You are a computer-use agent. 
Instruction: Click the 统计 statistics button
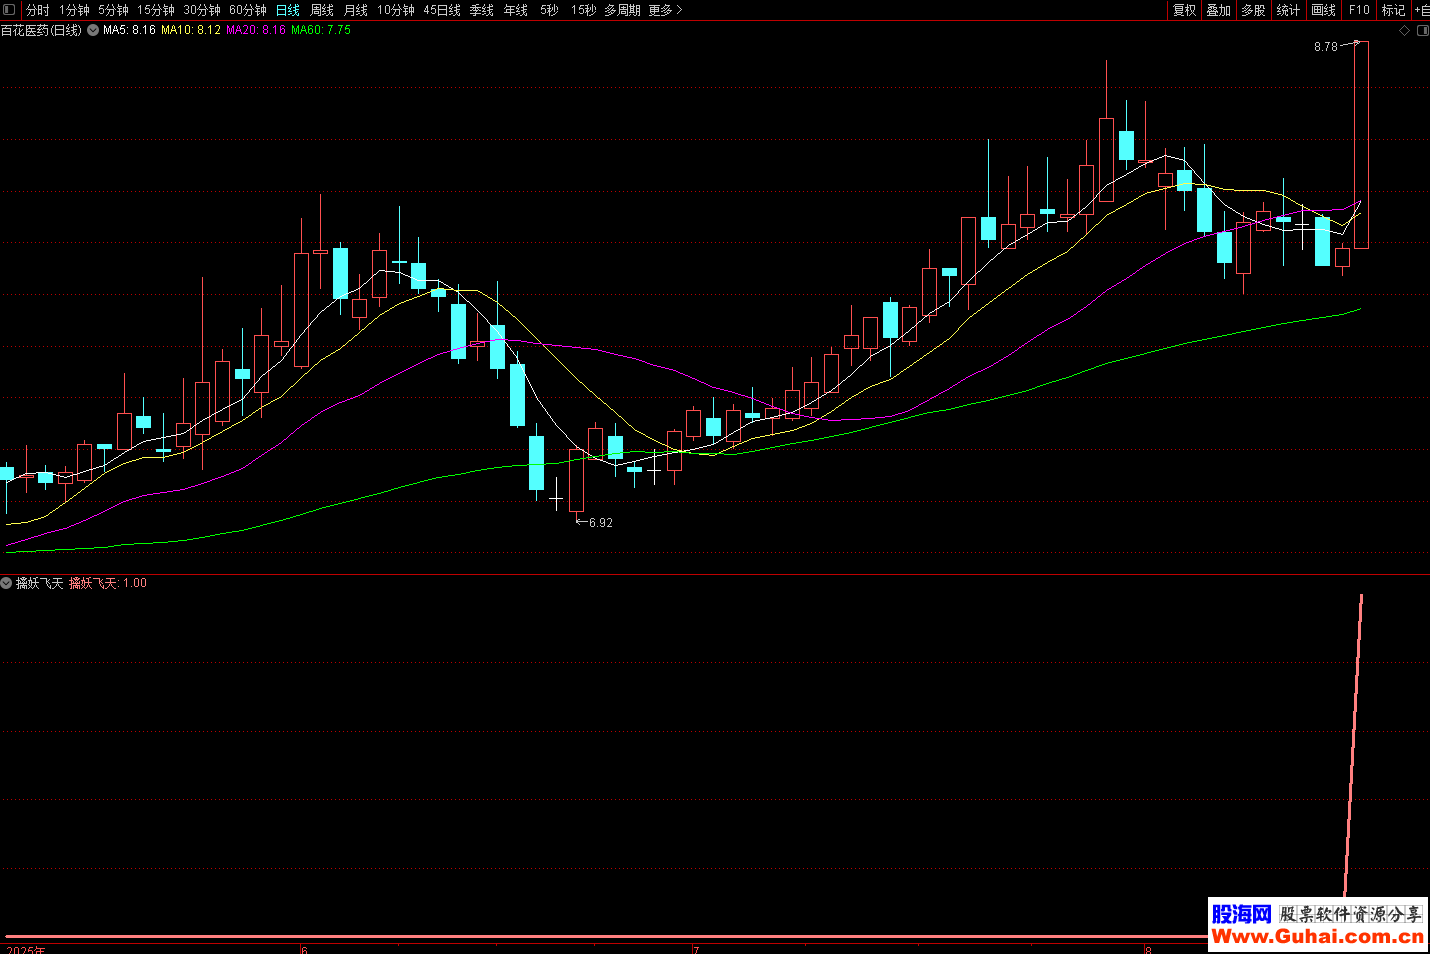point(1288,10)
